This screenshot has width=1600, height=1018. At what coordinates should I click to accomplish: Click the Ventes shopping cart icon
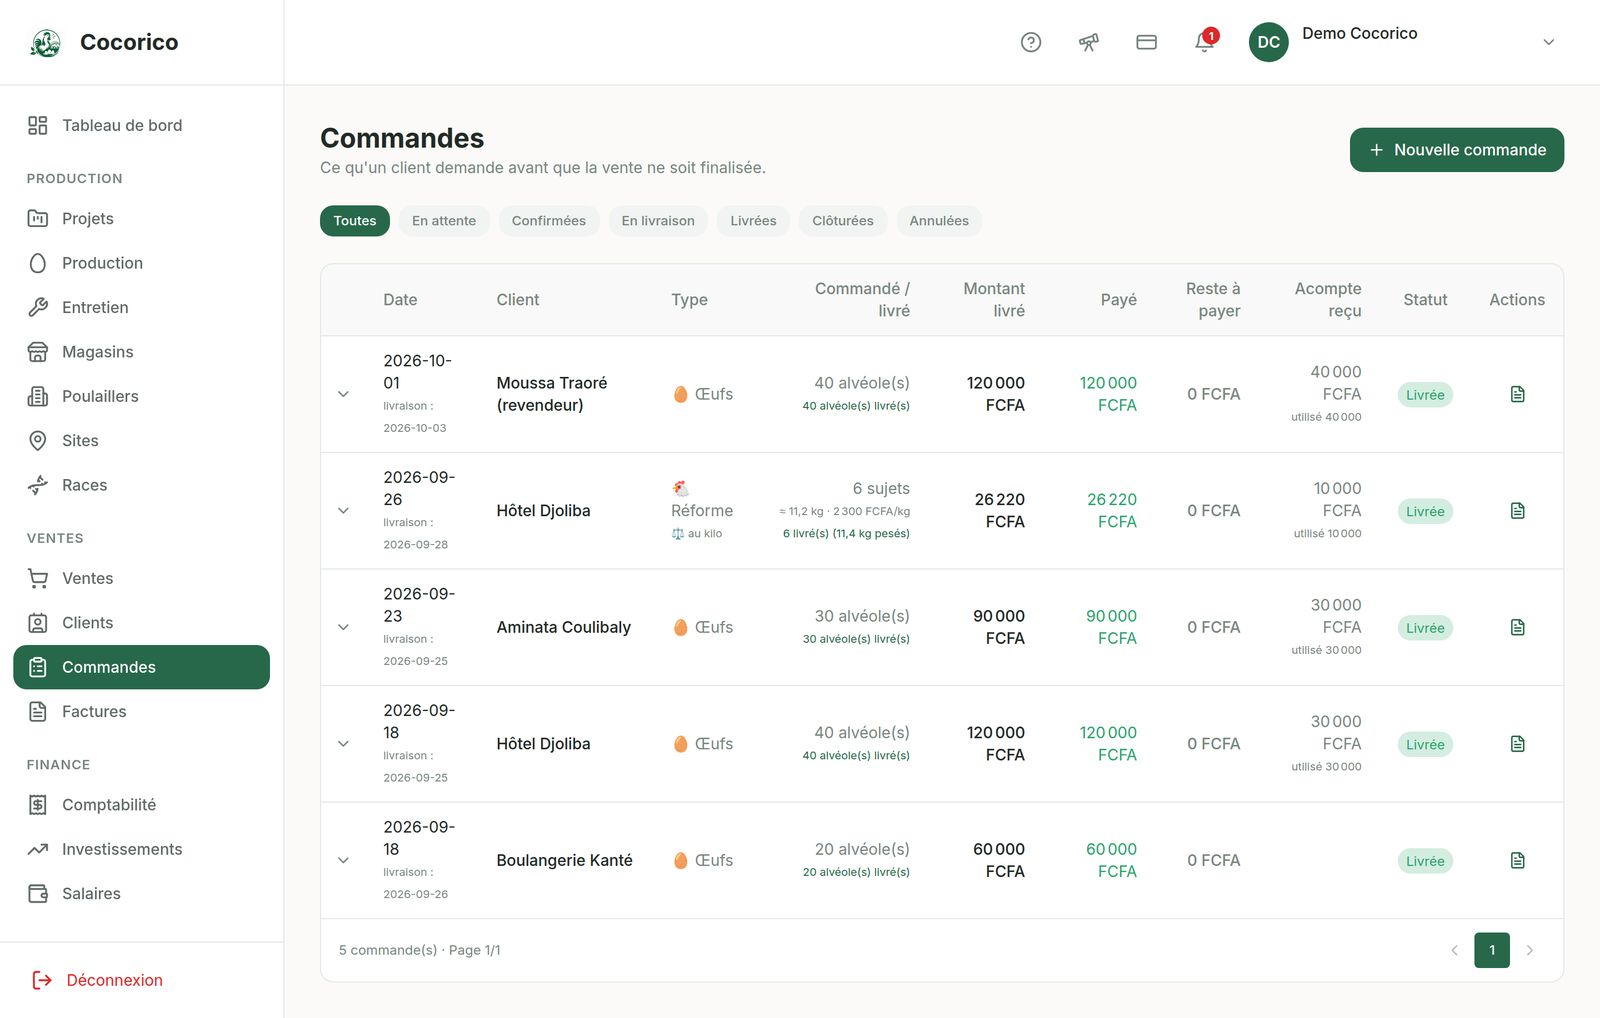(x=38, y=578)
